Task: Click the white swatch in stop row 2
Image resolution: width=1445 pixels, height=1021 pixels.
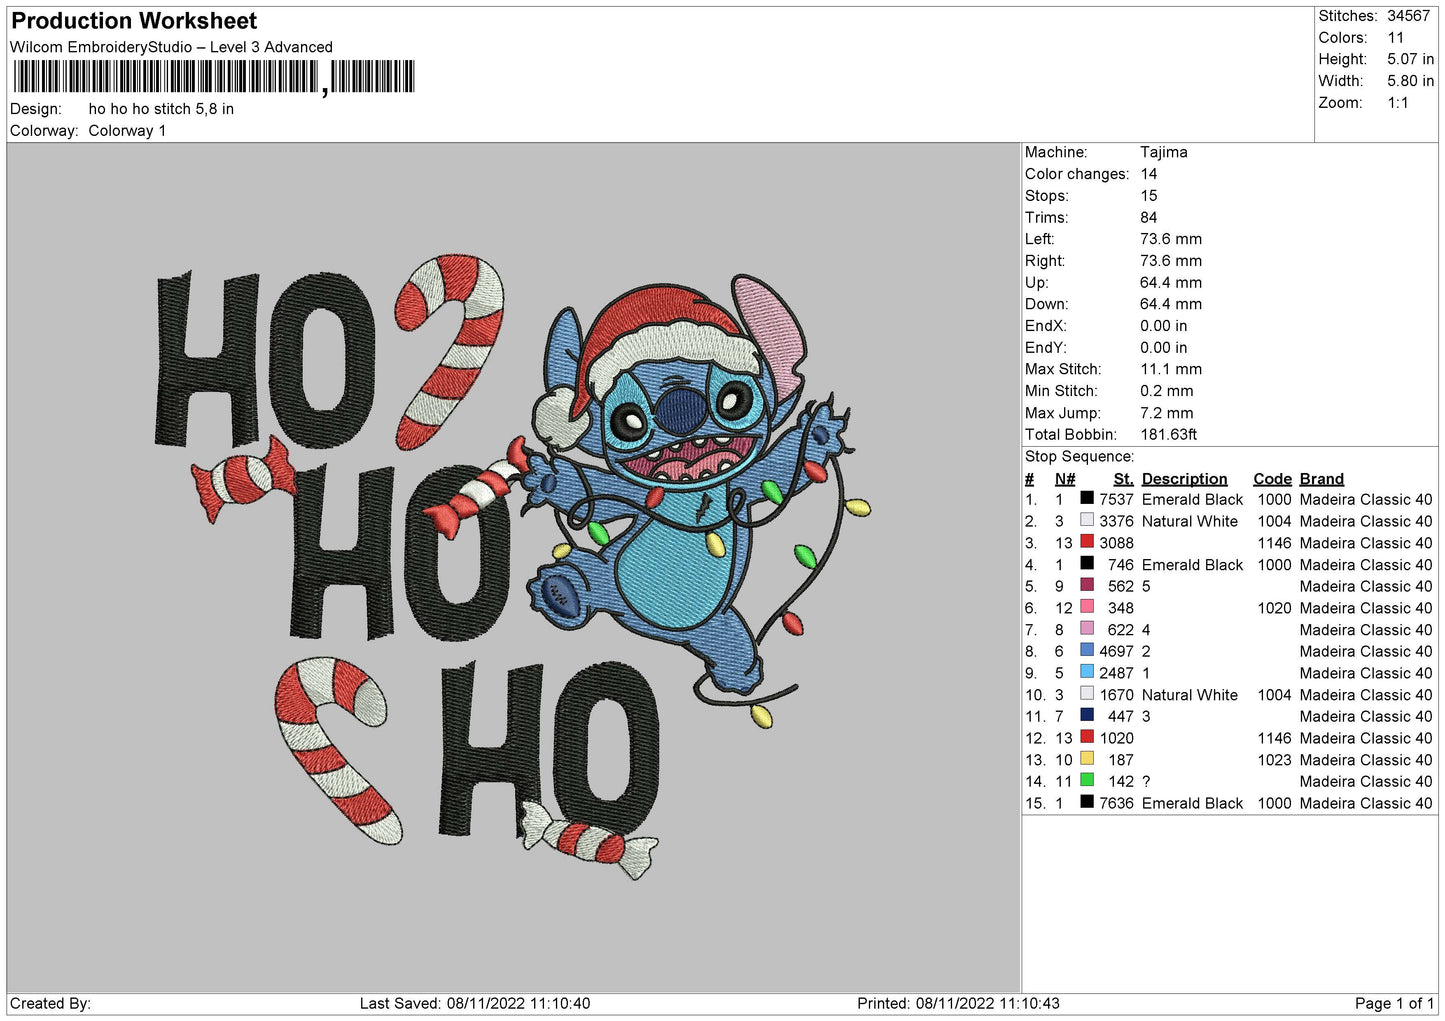Action: click(1086, 520)
